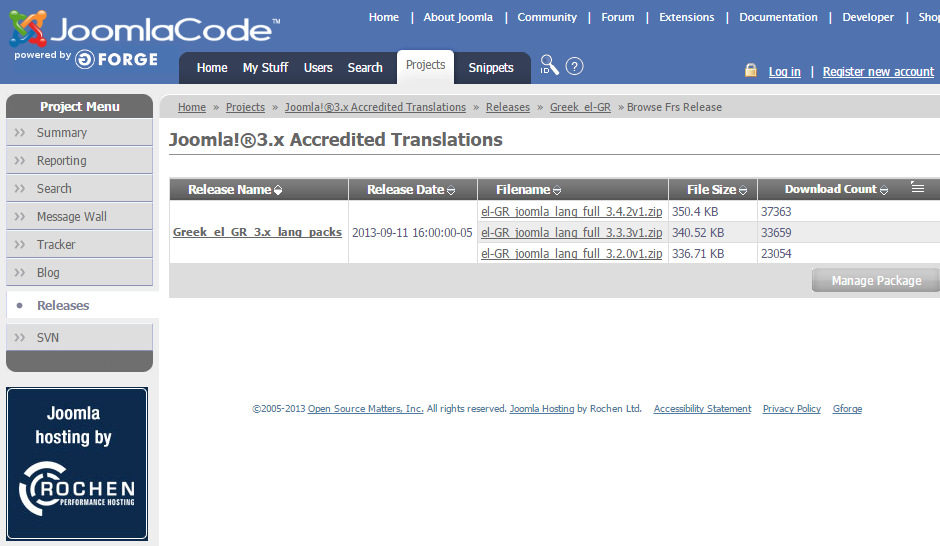The image size is (940, 546).
Task: Open Search in the blue tab bar
Action: [365, 68]
